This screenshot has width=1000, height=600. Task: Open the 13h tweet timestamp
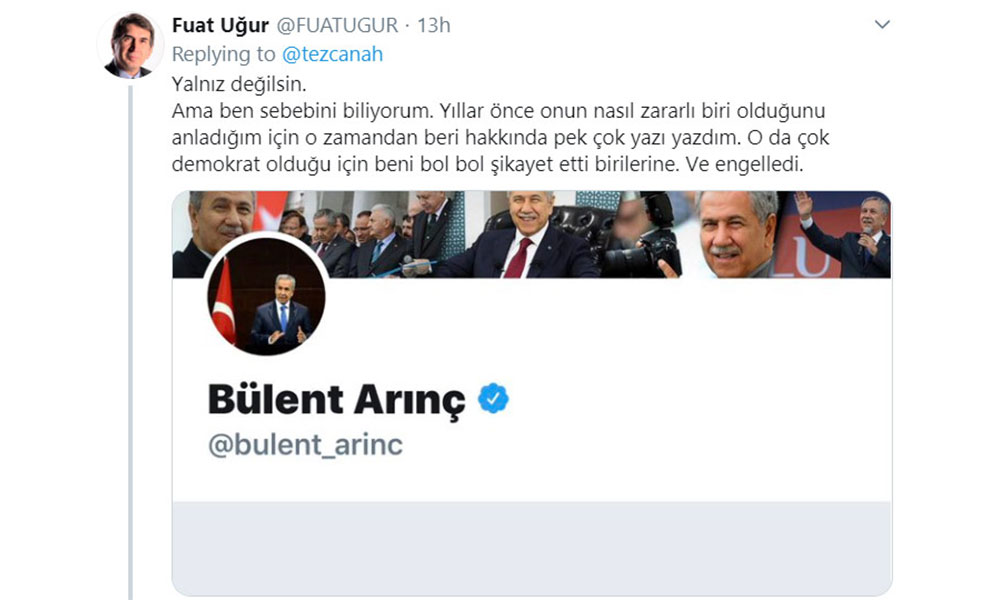434,26
